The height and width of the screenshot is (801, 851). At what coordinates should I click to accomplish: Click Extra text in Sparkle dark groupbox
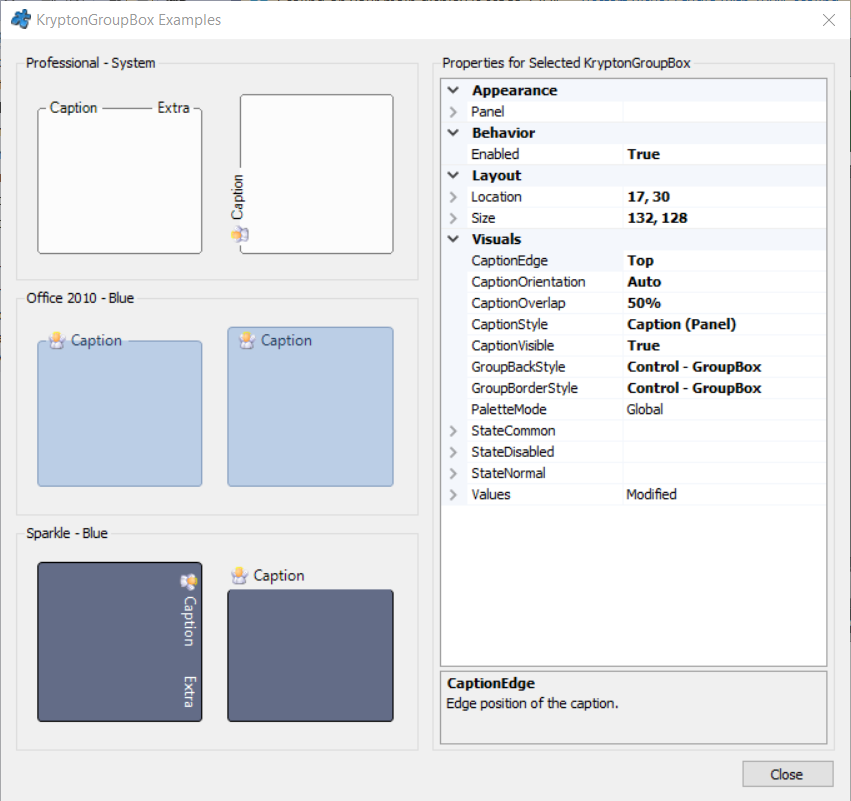(188, 692)
